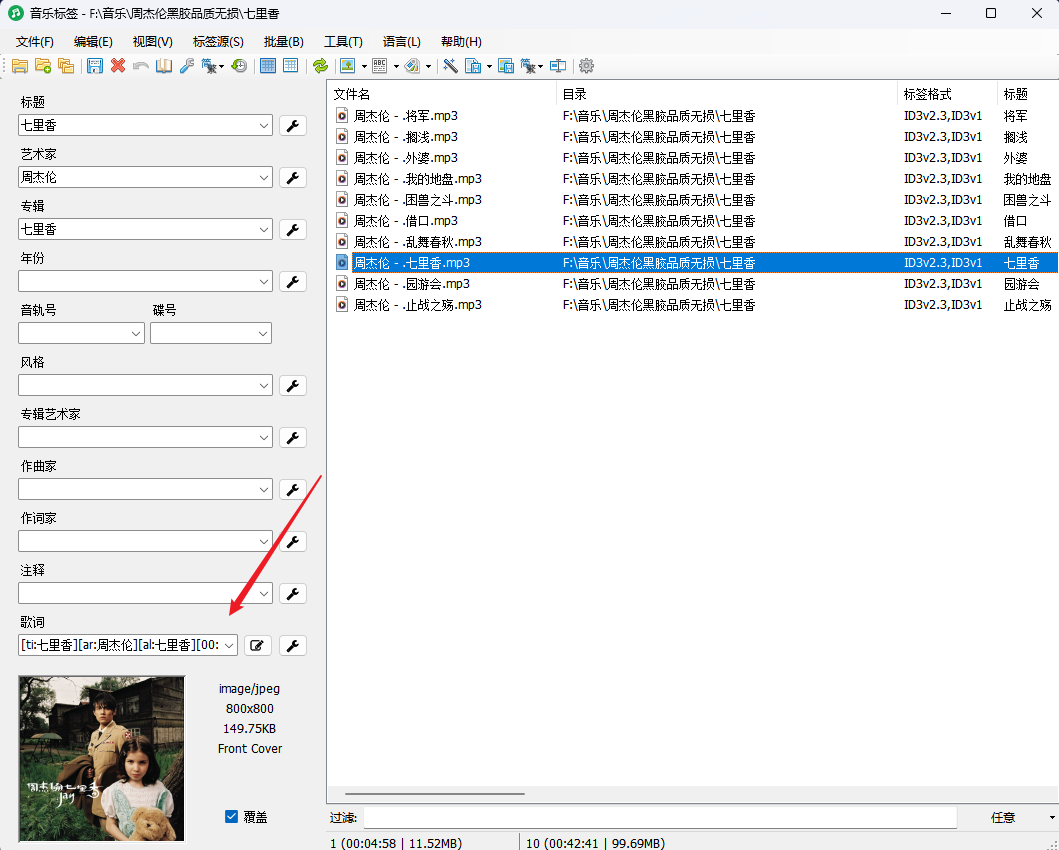Open the 标签源(S) menu

click(x=218, y=42)
